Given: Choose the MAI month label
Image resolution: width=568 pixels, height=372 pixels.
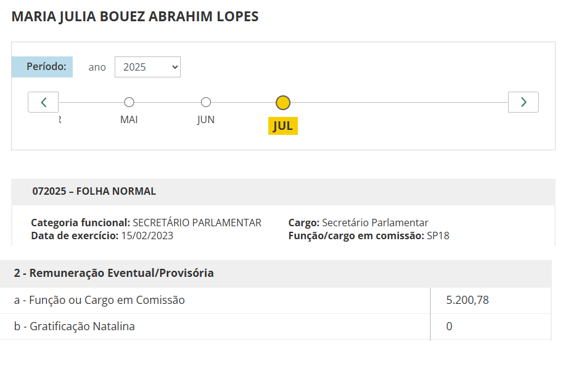Looking at the screenshot, I should click(x=129, y=120).
